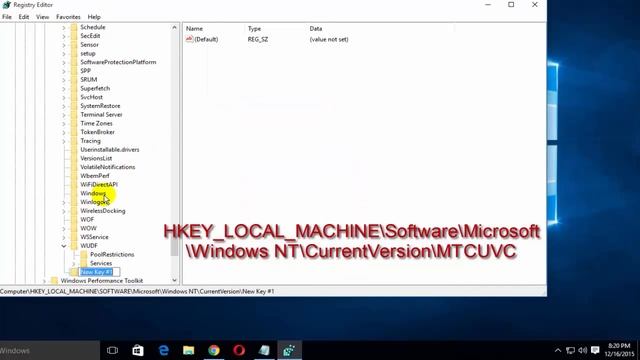Select the PoolRestrictions folder icon
The image size is (640, 360).
[x=84, y=254]
